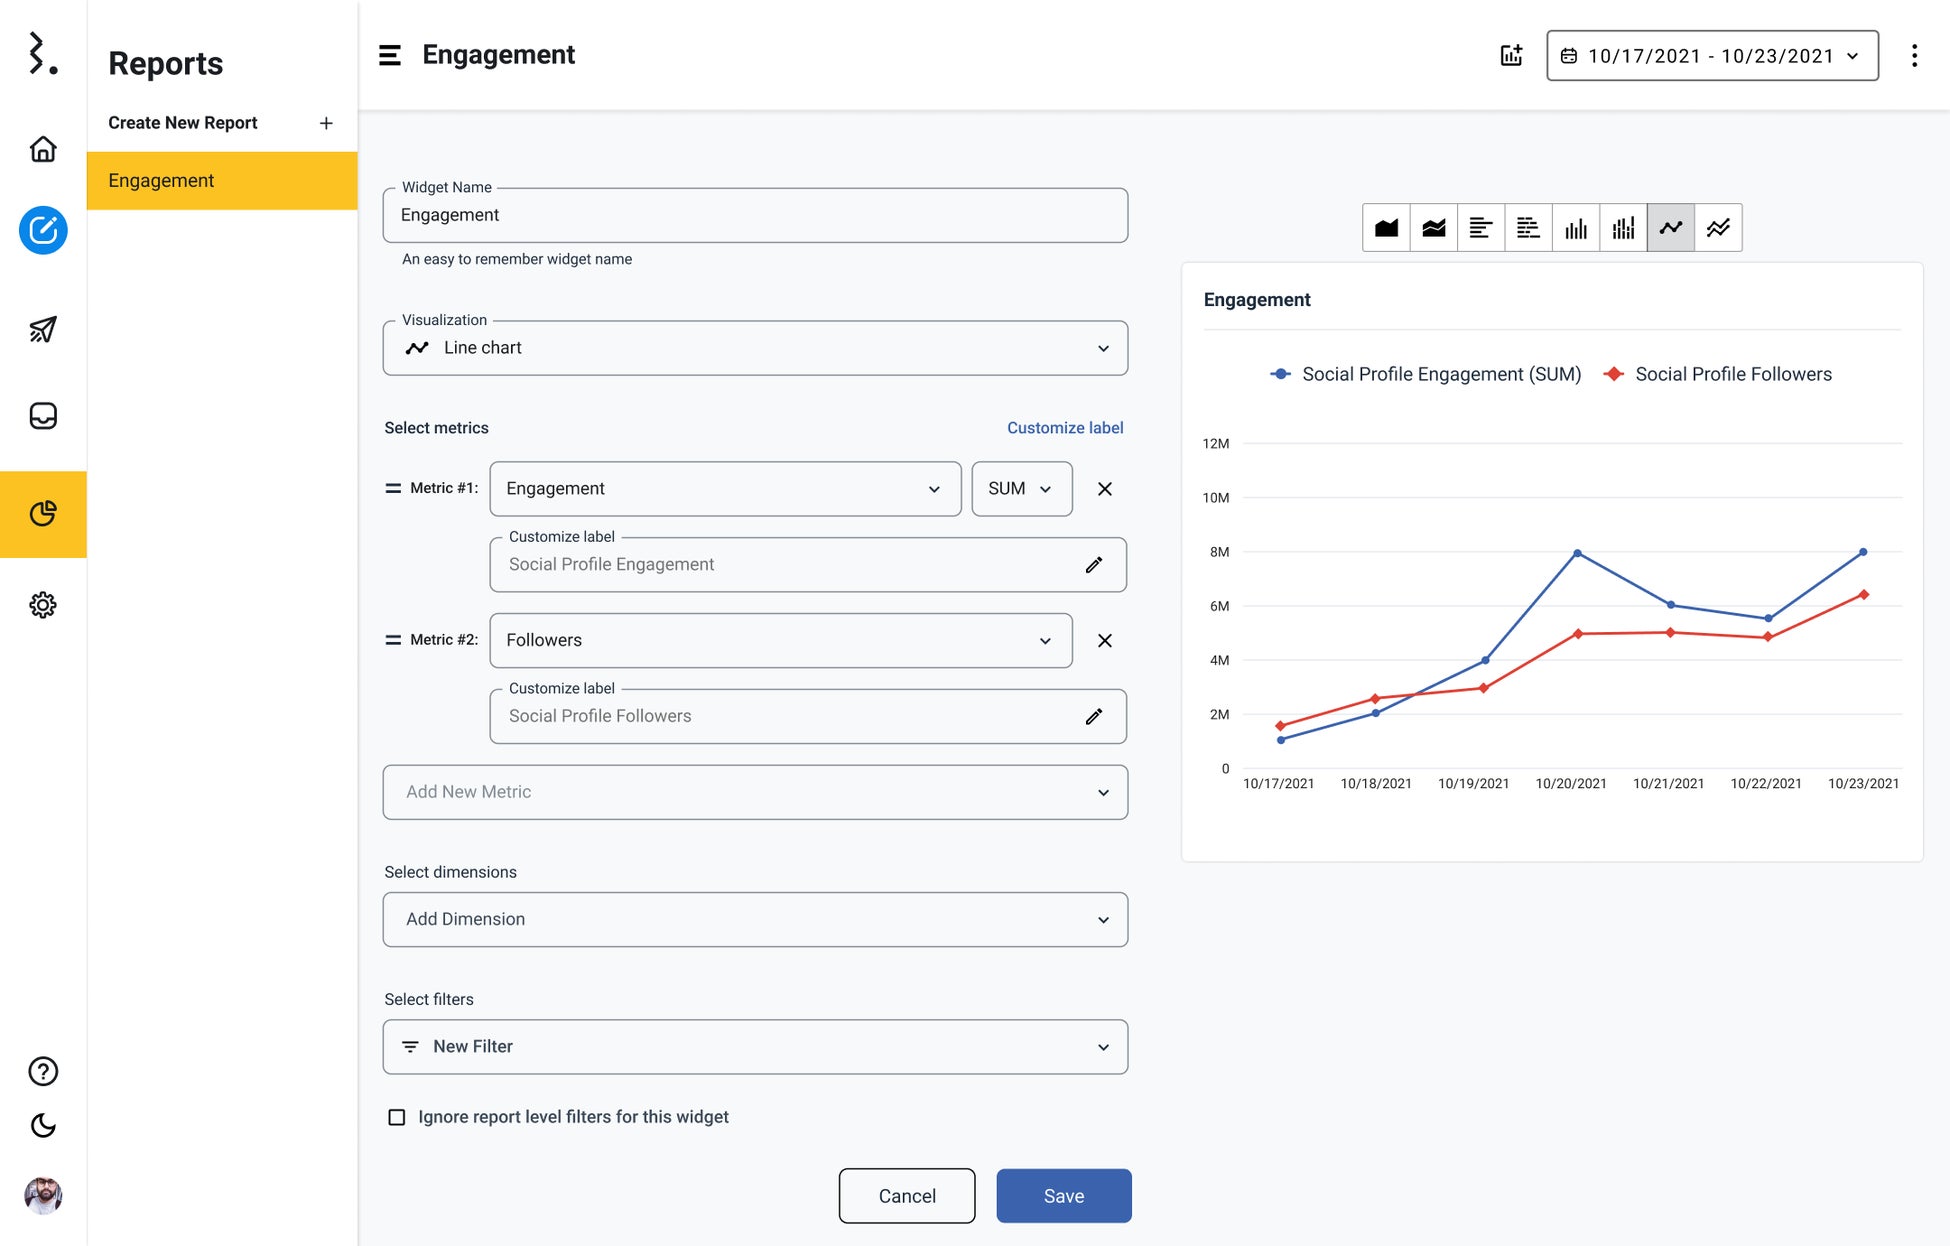Click the Widget Name input field

(x=755, y=215)
